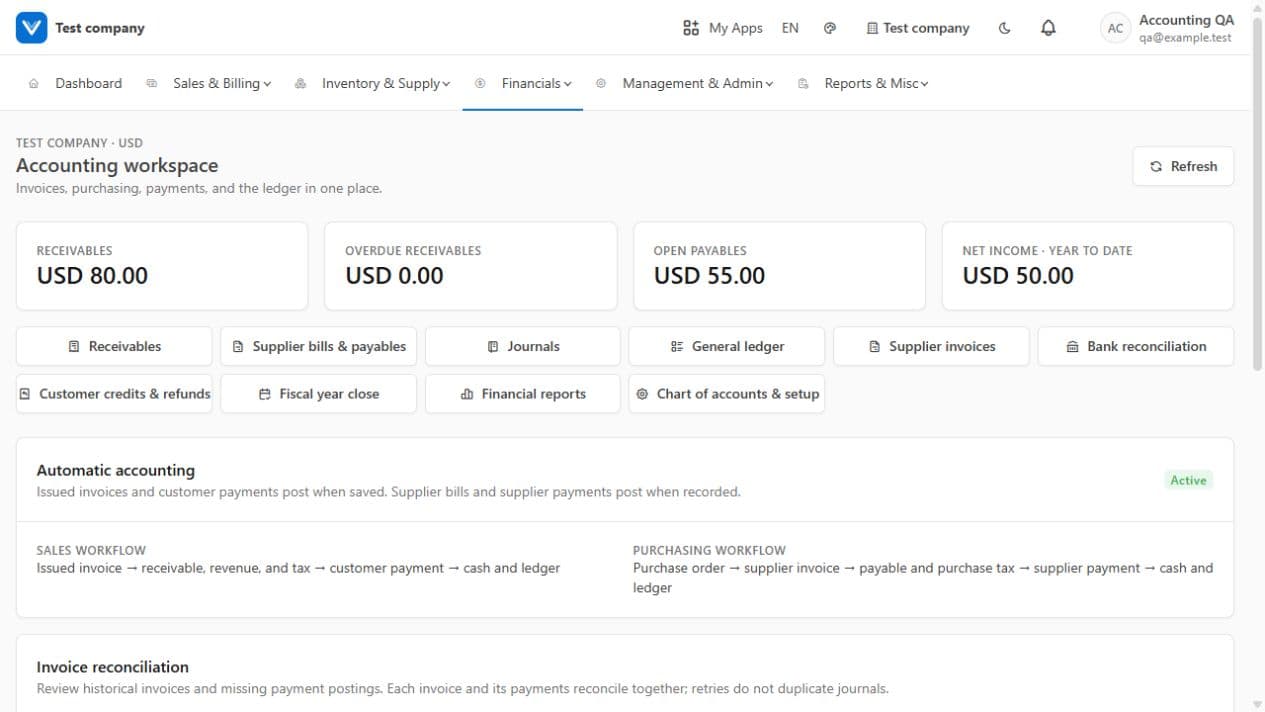This screenshot has height=712, width=1265.
Task: Click the Management & Admin menu icon
Action: [601, 84]
